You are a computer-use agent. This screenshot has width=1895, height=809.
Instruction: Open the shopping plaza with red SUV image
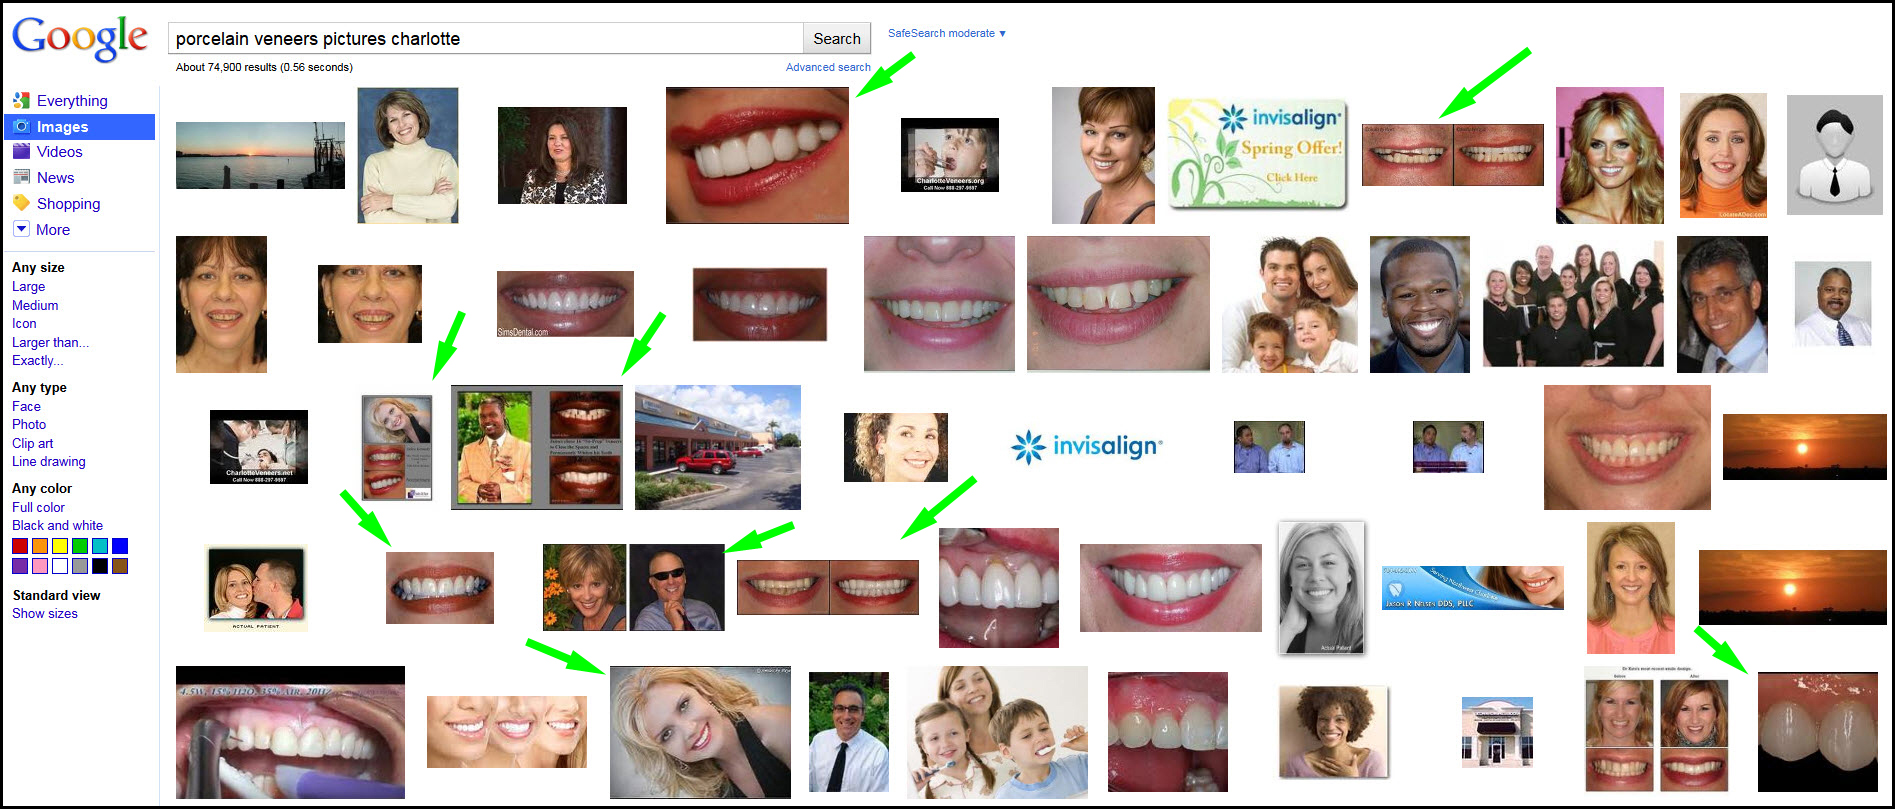[718, 447]
